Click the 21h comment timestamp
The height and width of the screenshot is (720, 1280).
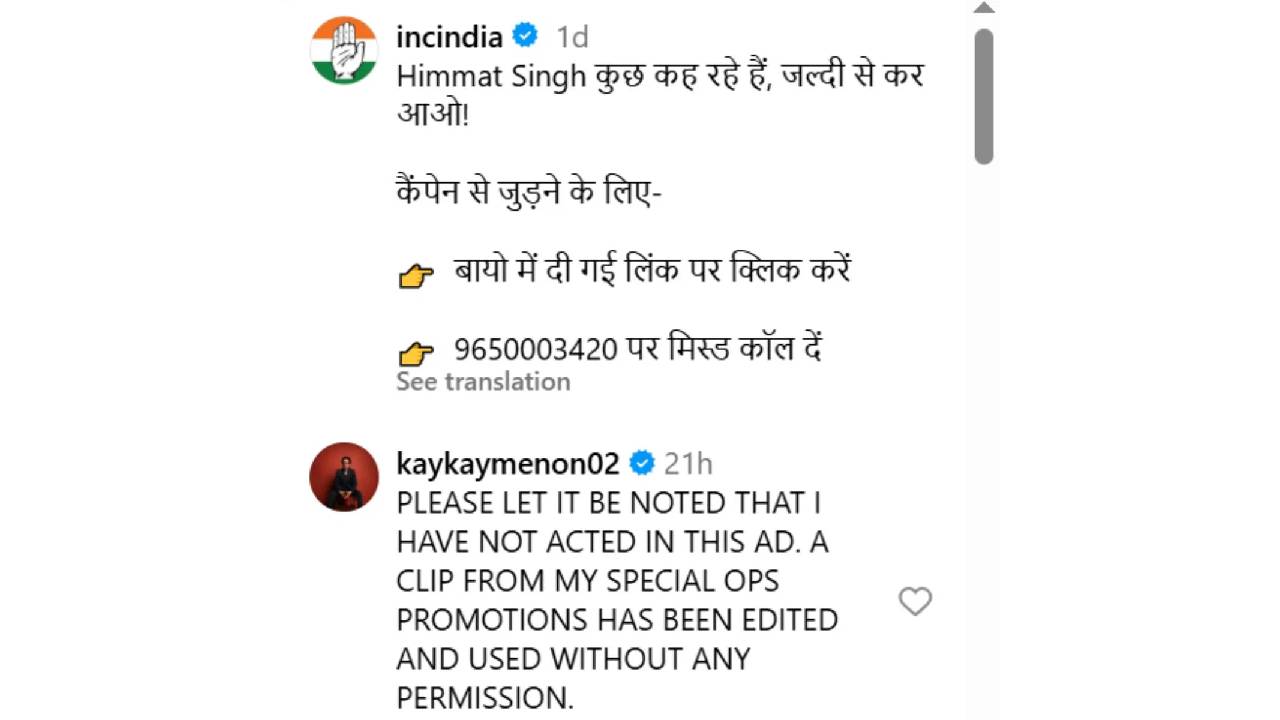pyautogui.click(x=688, y=464)
